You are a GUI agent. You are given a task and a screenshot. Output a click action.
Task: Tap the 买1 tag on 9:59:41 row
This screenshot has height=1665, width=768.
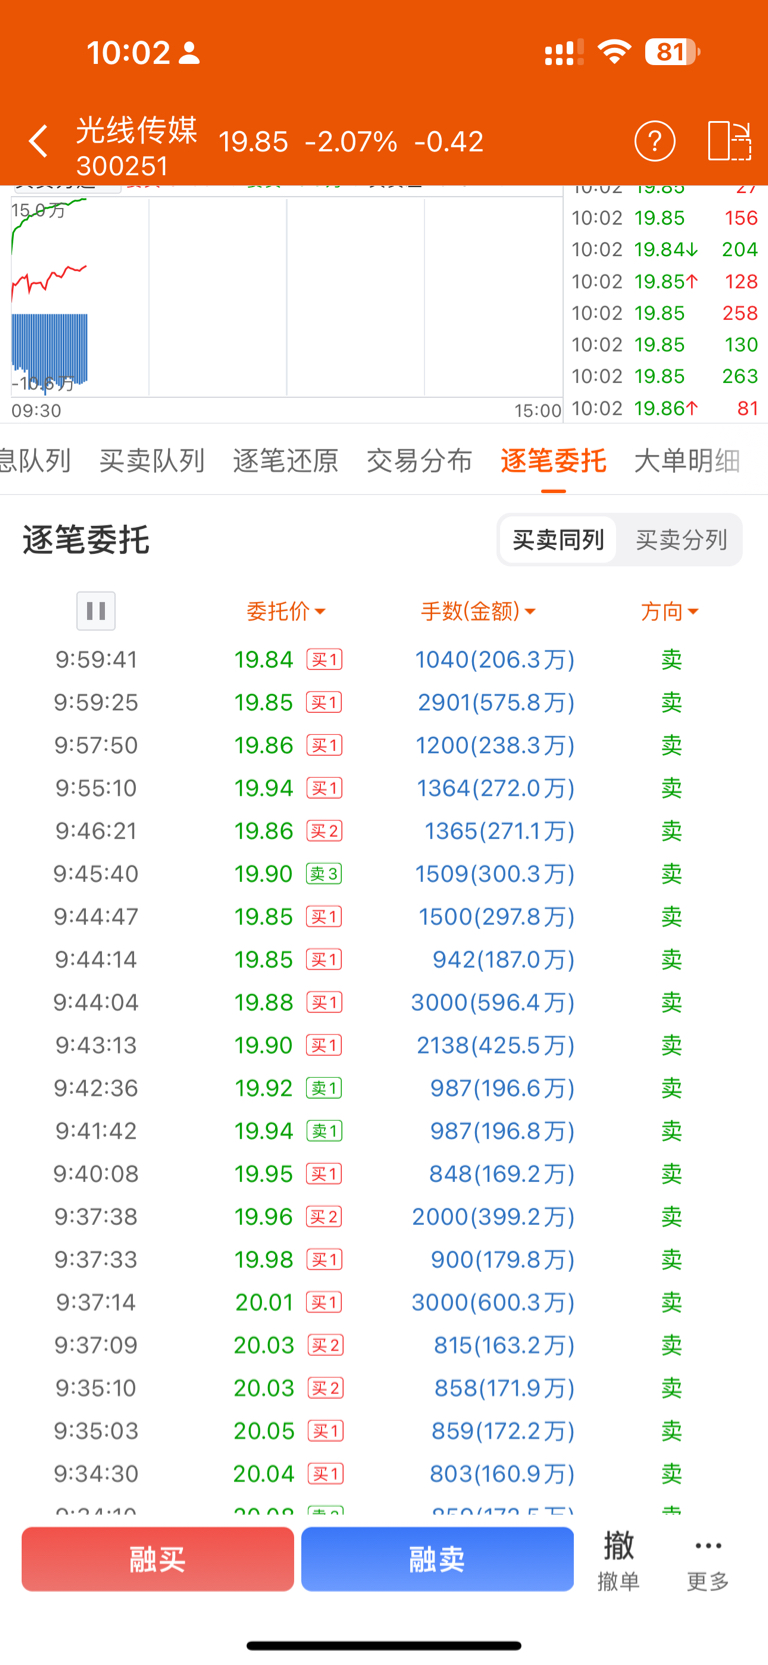click(x=324, y=660)
